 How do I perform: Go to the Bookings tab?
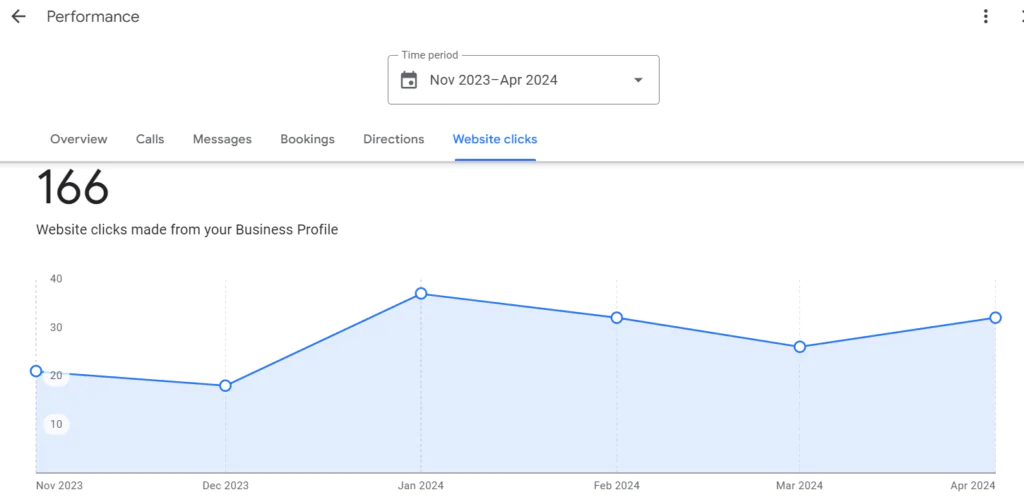307,139
